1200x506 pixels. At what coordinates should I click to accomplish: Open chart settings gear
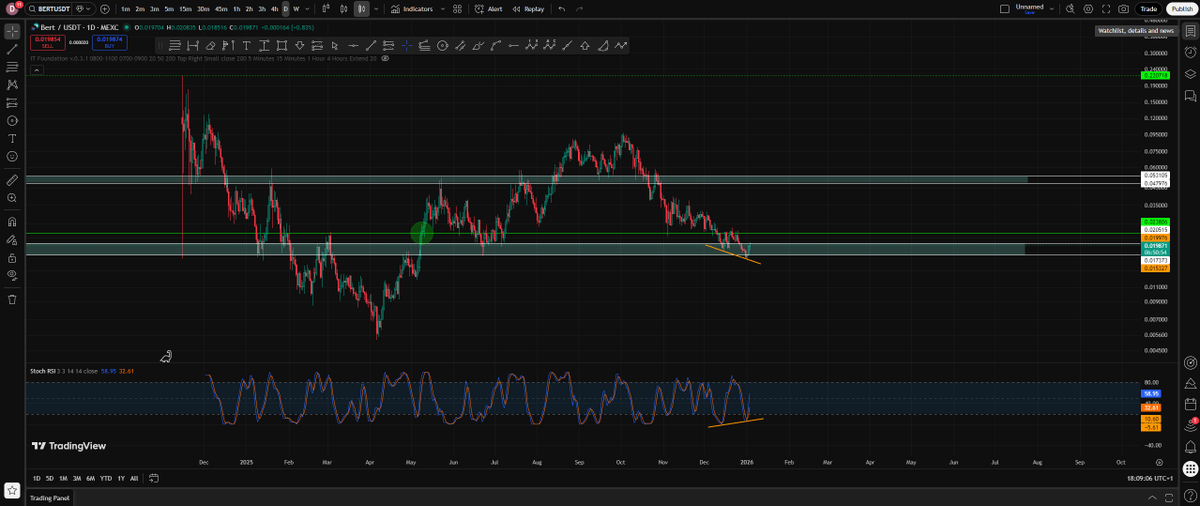pyautogui.click(x=1088, y=9)
